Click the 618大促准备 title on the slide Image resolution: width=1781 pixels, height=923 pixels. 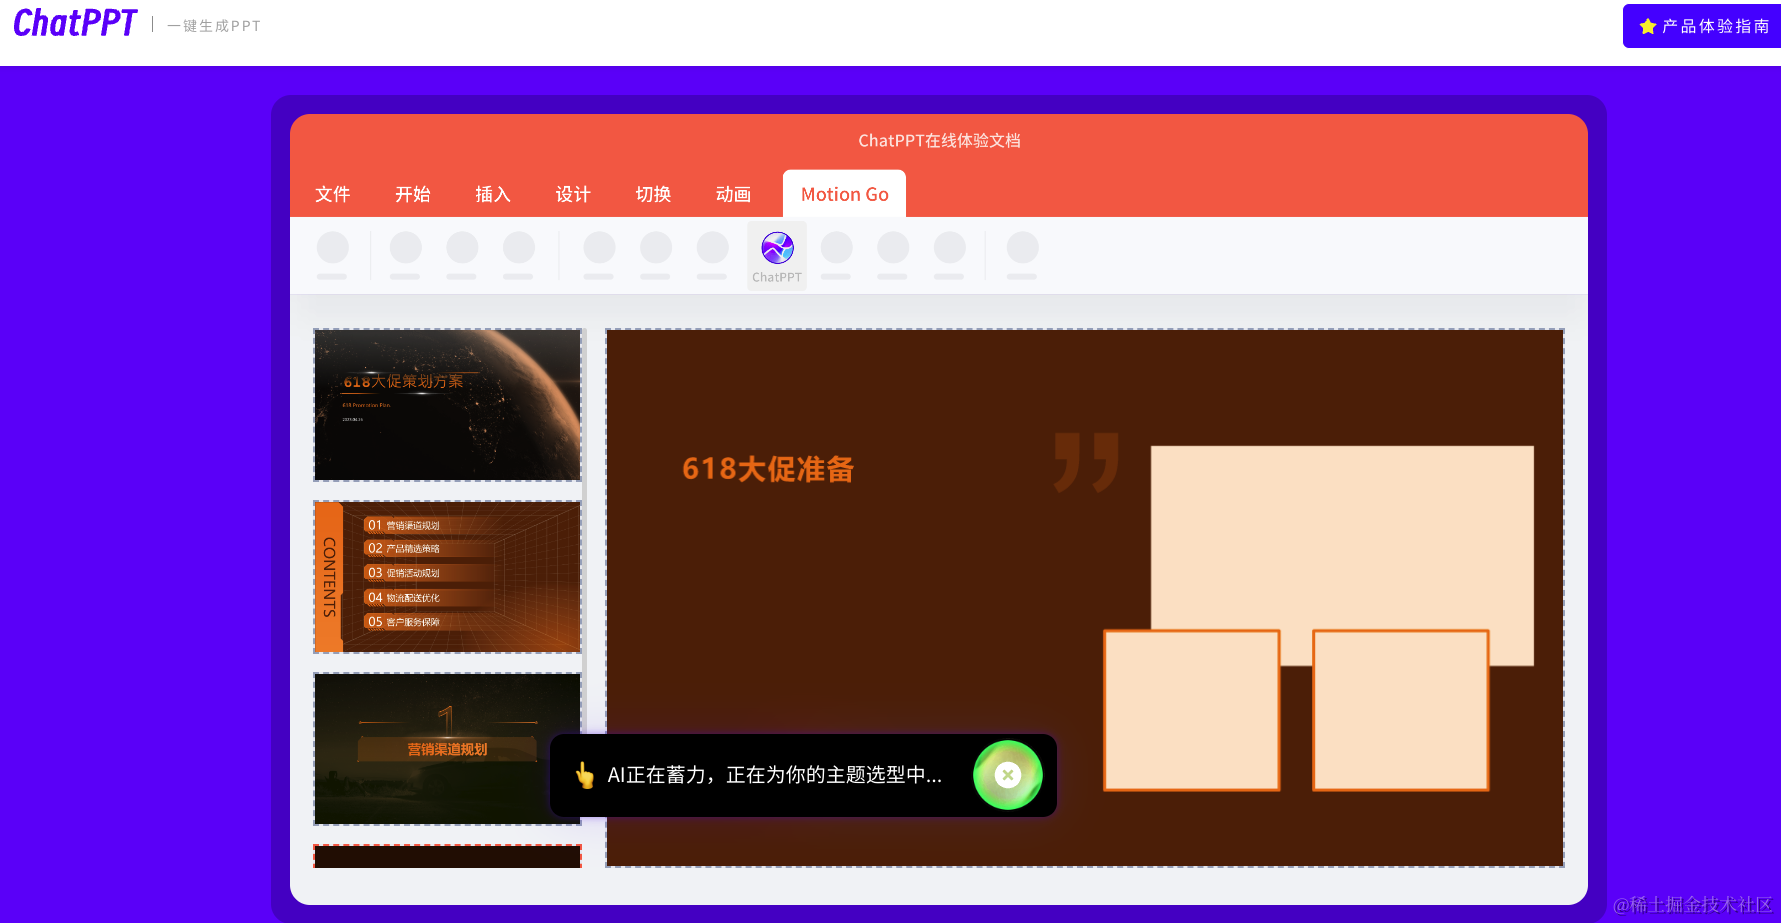[x=768, y=469]
